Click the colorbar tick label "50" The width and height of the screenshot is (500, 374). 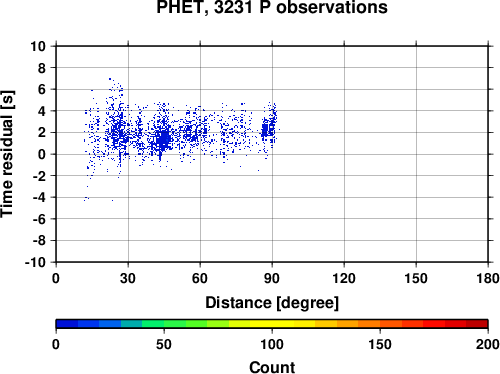point(164,344)
